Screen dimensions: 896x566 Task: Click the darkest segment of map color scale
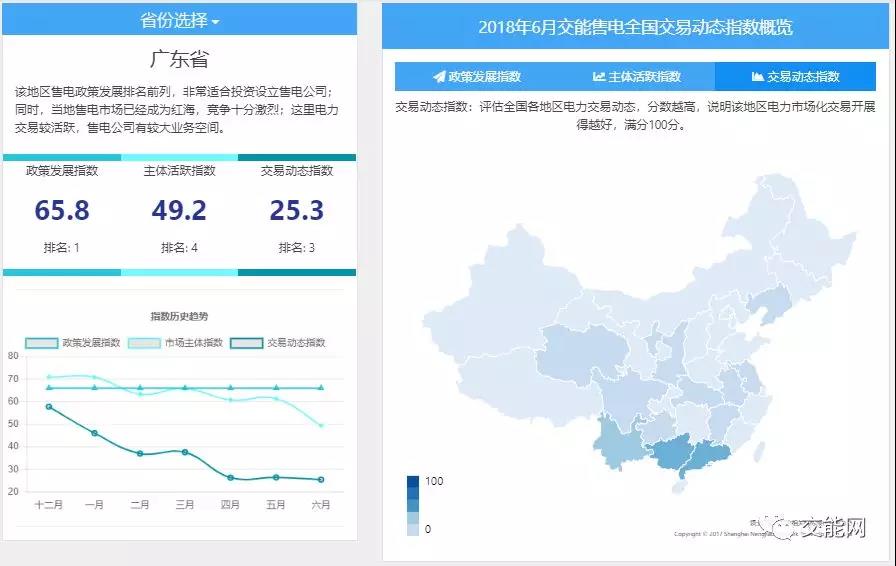point(413,482)
